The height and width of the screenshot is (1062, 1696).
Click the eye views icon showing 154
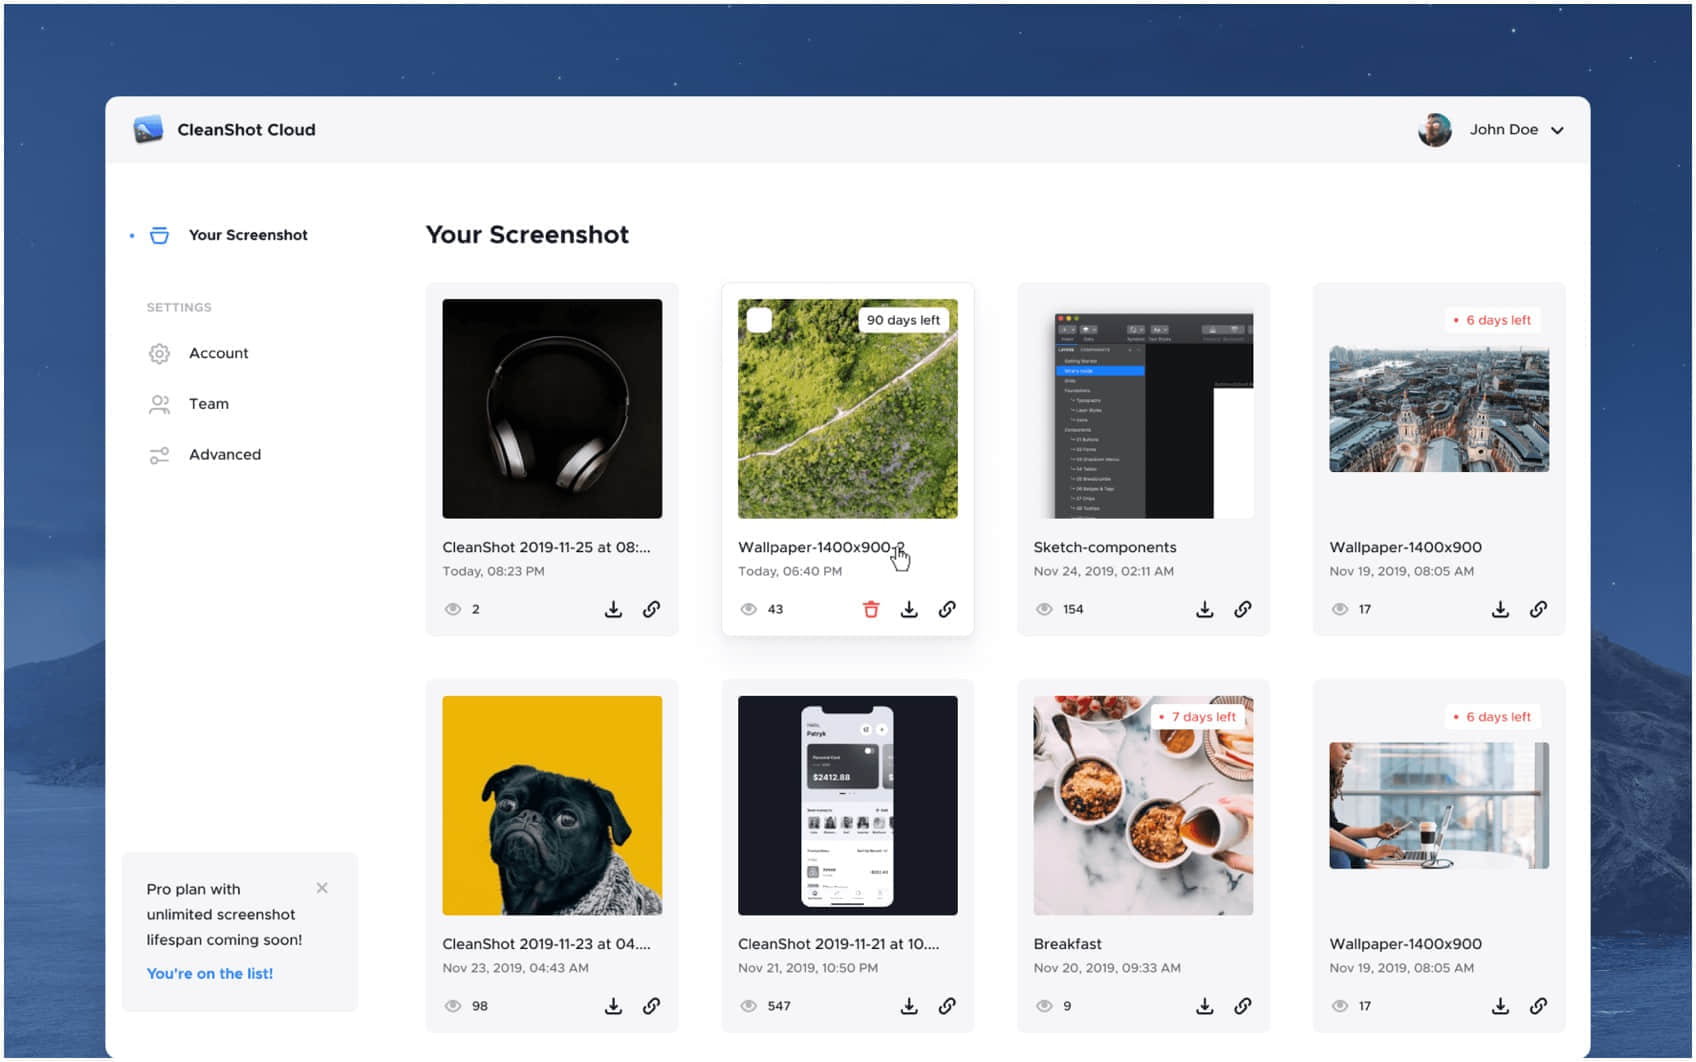click(x=1044, y=609)
